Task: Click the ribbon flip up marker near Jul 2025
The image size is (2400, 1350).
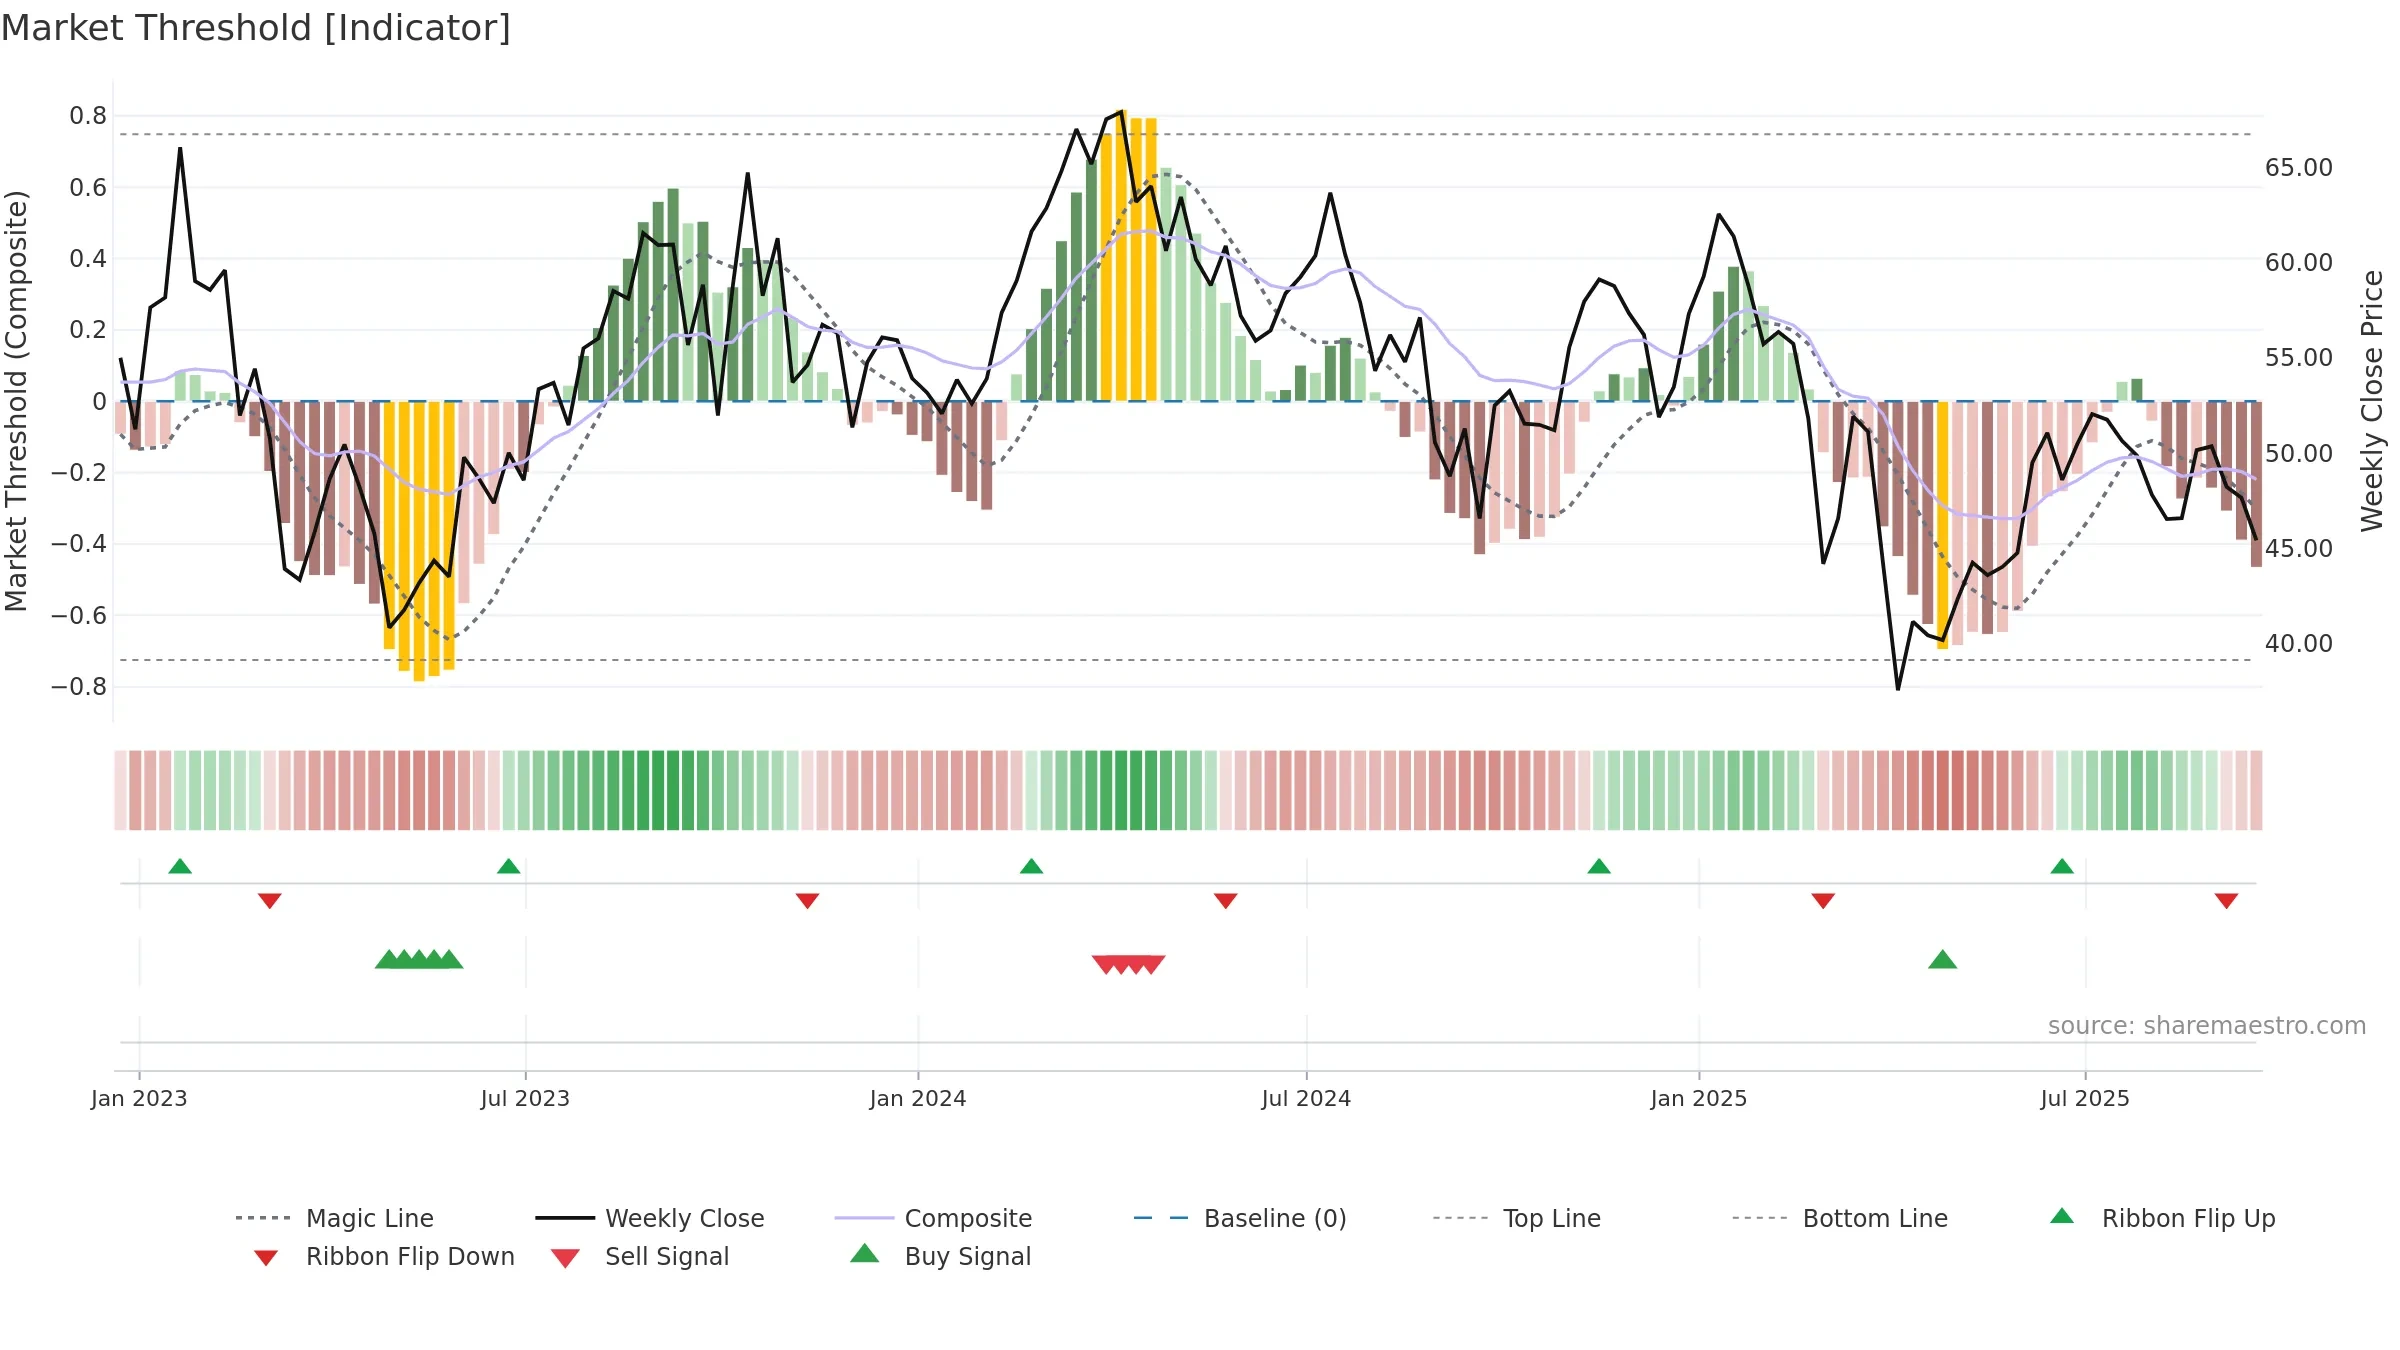Action: pyautogui.click(x=2062, y=866)
